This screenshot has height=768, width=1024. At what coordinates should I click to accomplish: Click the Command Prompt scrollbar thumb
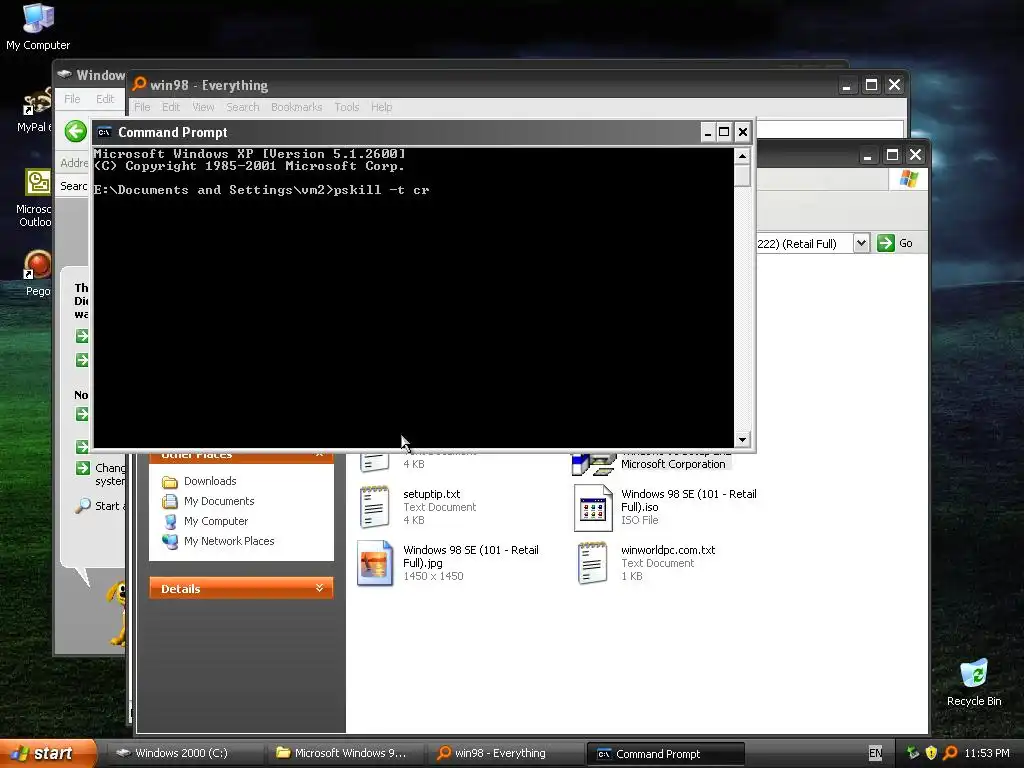742,176
